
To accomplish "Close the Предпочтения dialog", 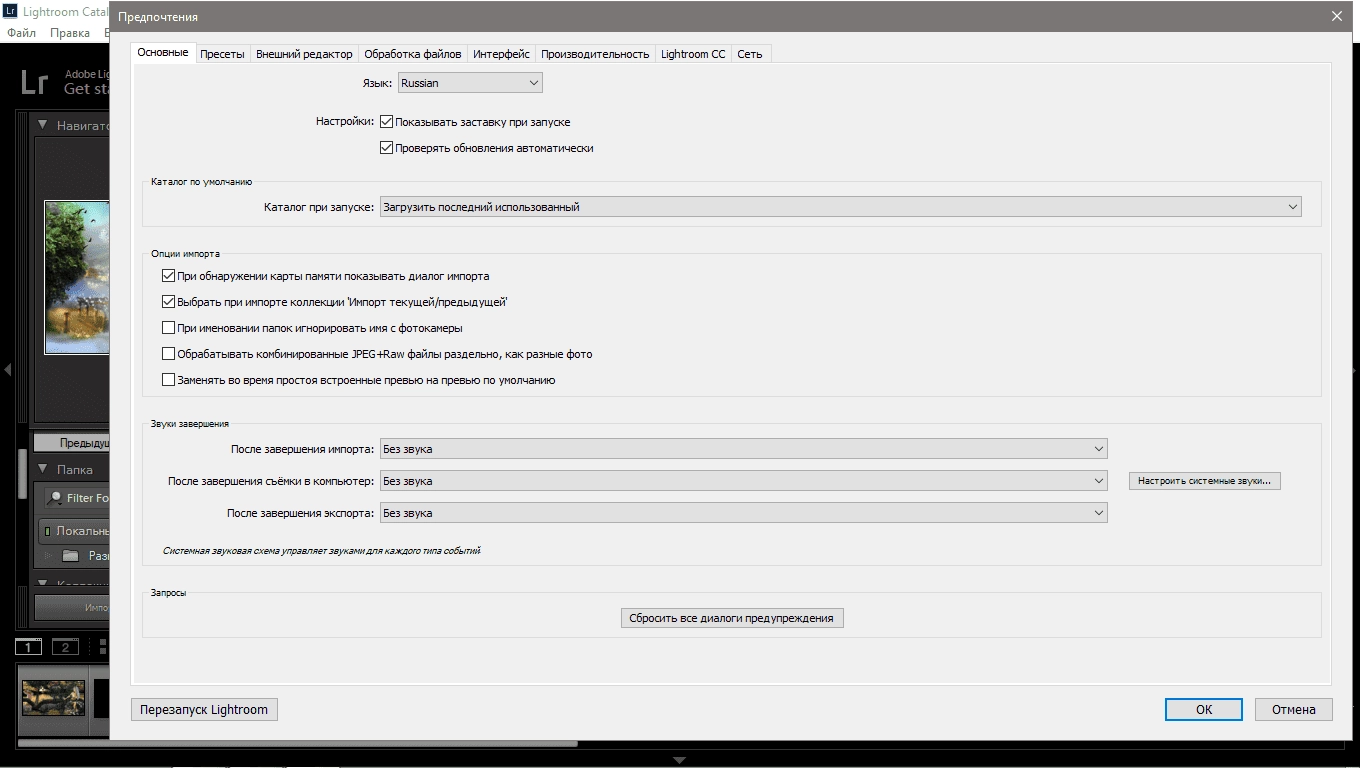I will tap(1337, 16).
